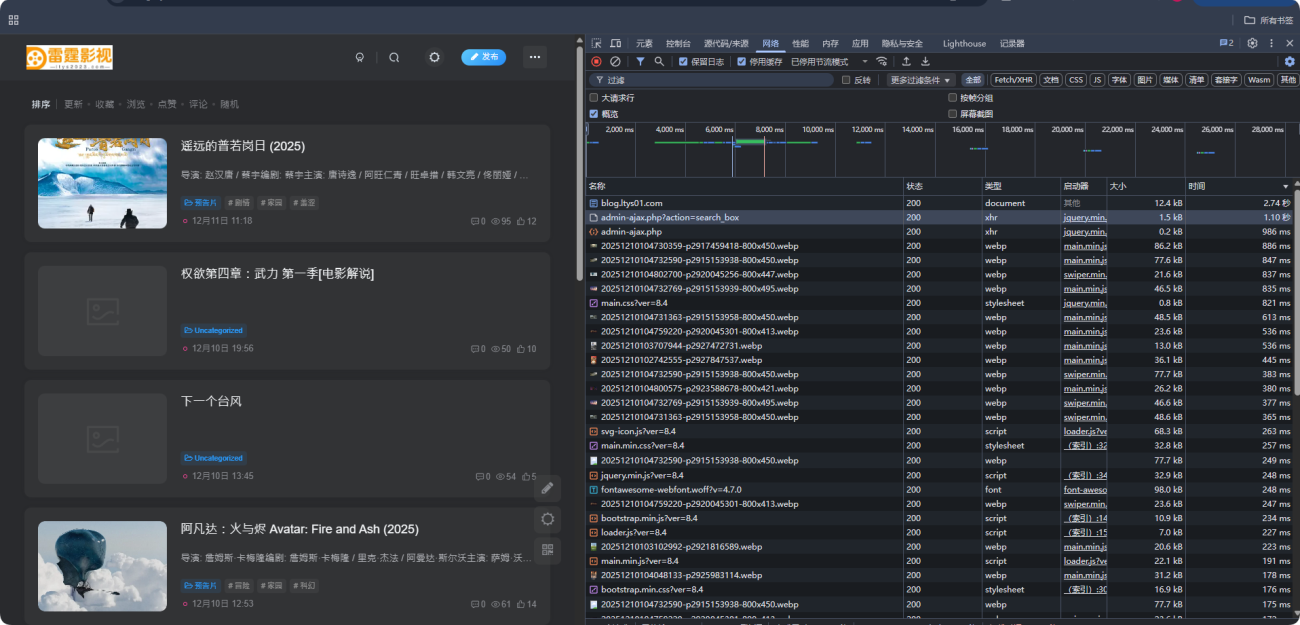Click the export HAR download icon
1300x625 pixels.
[925, 62]
